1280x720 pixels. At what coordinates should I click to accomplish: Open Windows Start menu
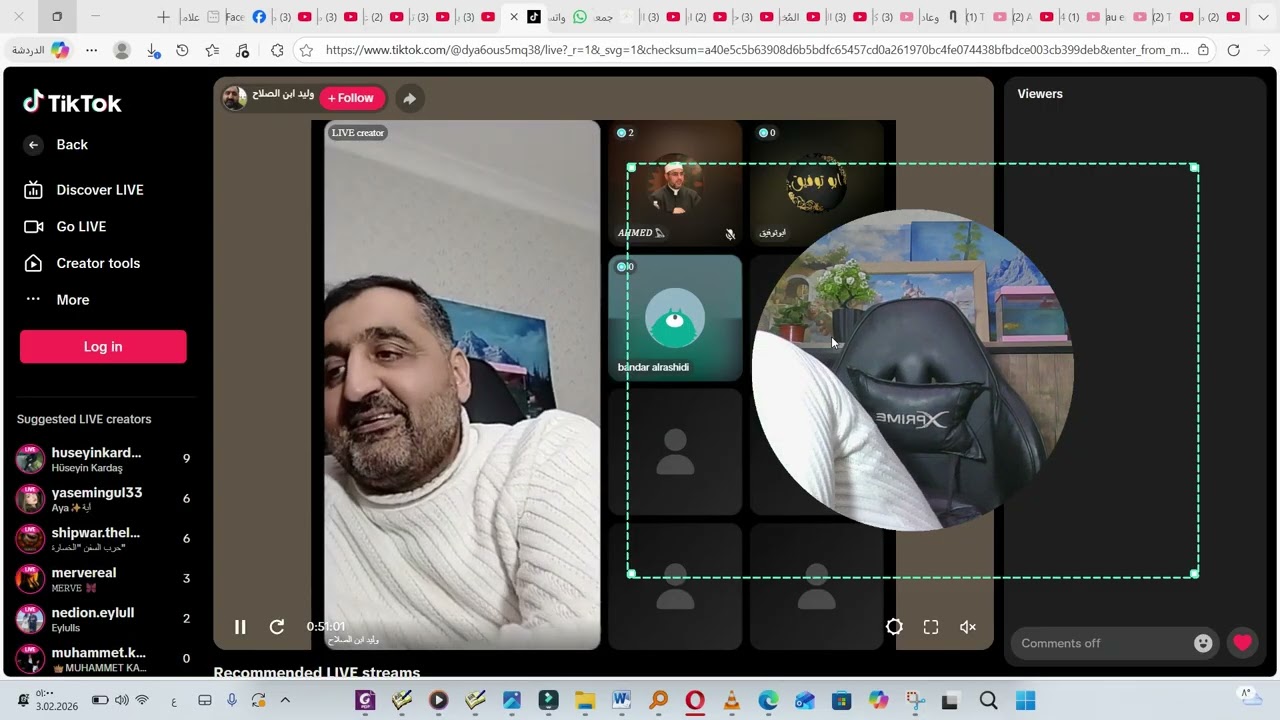pyautogui.click(x=1025, y=700)
